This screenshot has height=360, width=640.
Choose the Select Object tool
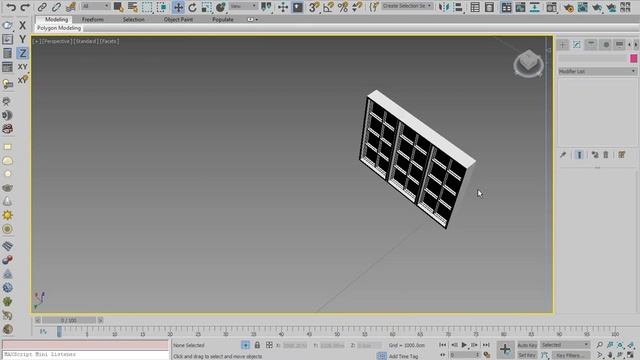(118, 7)
